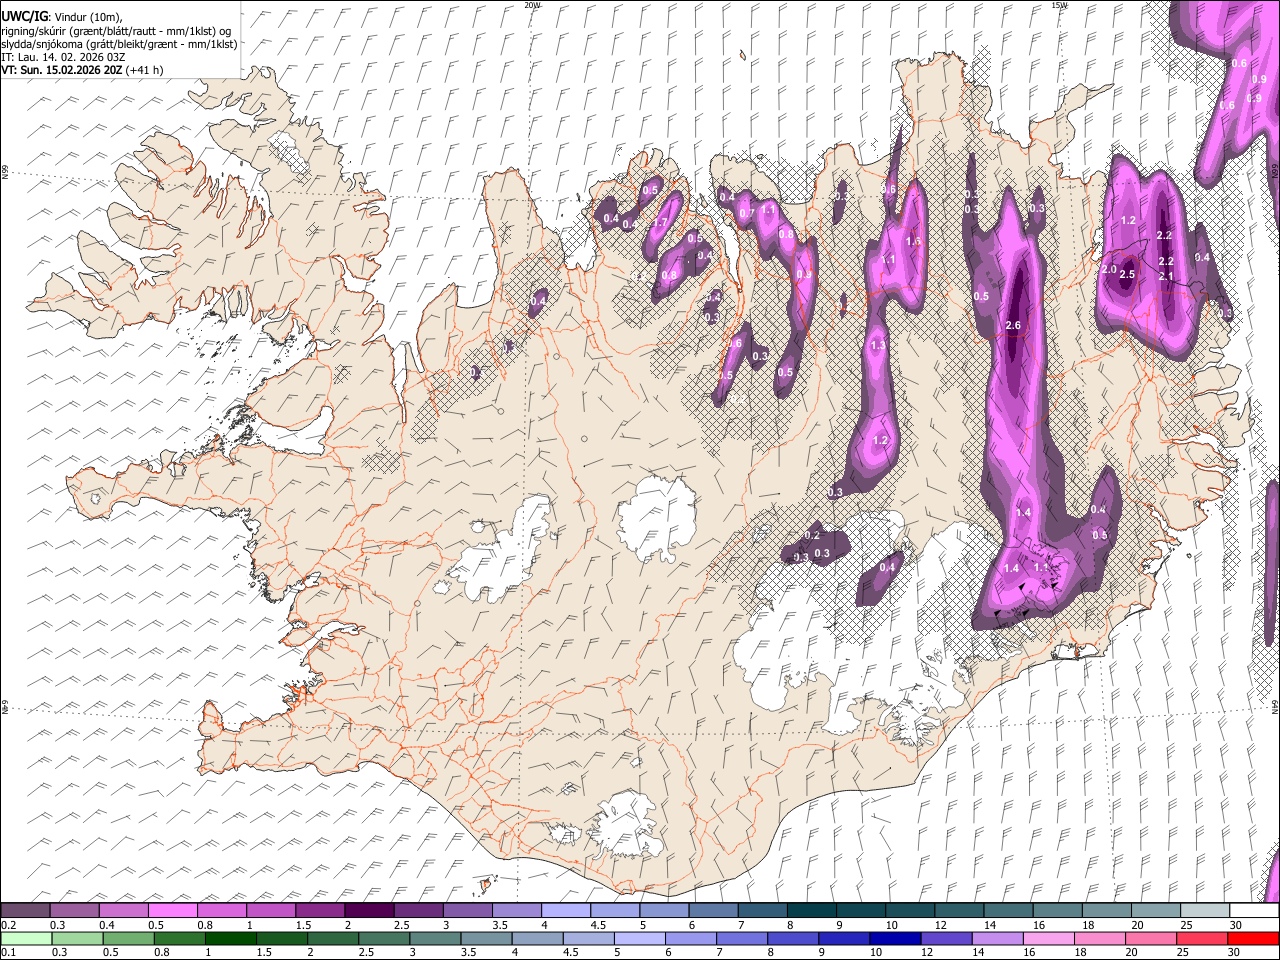
Task: Click the '1.7' precipitation value on the map
Action: pos(660,222)
